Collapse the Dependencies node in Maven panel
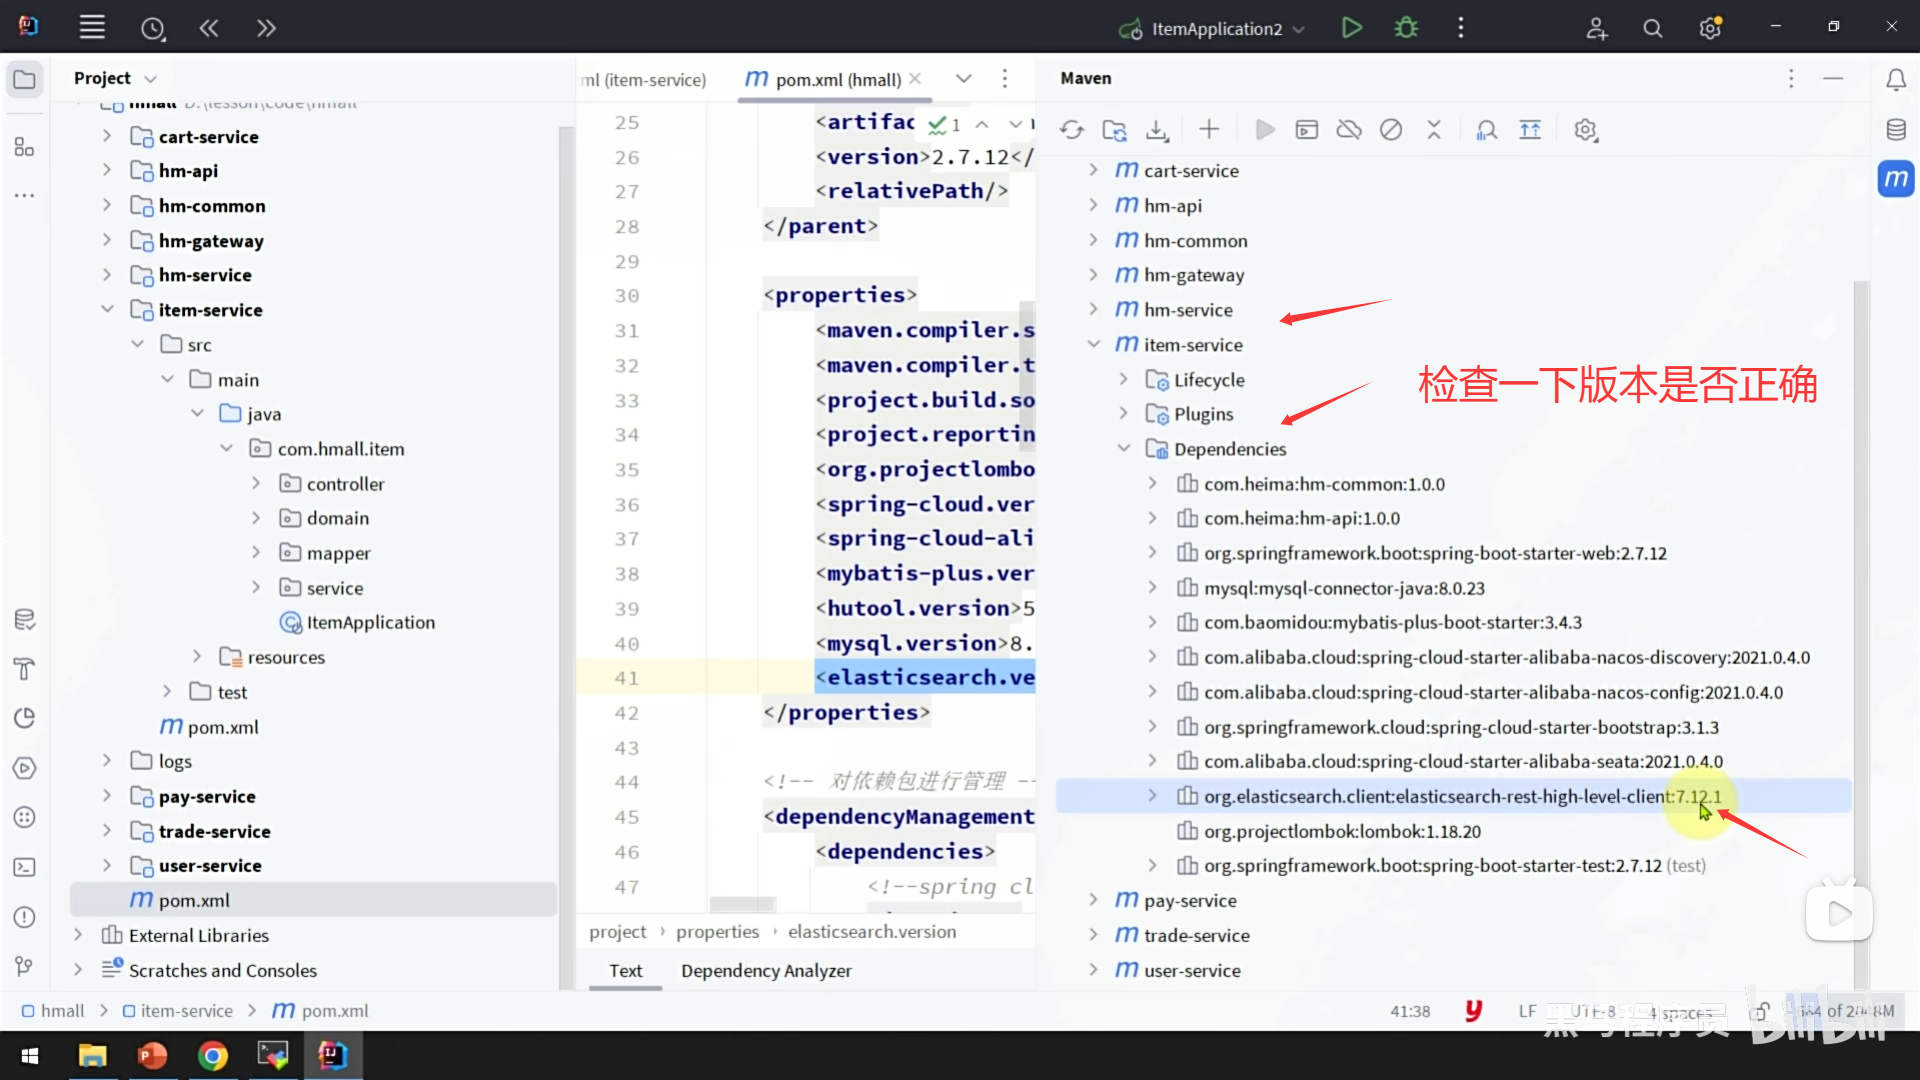This screenshot has width=1920, height=1080. 1123,449
